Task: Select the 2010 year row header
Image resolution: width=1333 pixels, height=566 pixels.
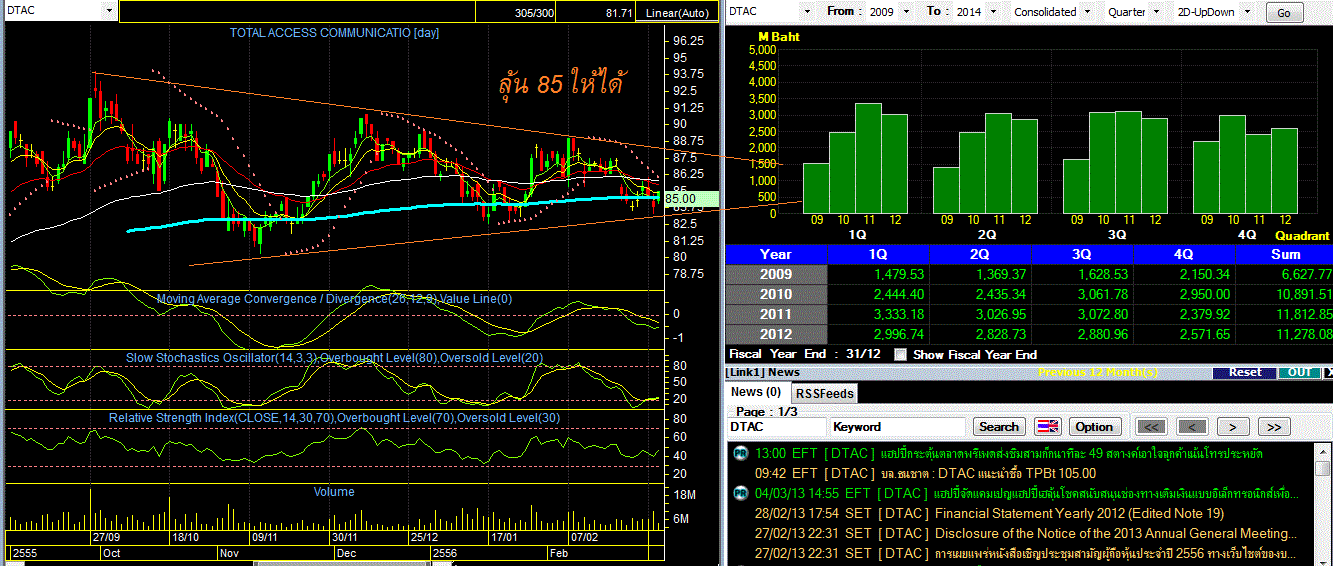Action: coord(776,294)
